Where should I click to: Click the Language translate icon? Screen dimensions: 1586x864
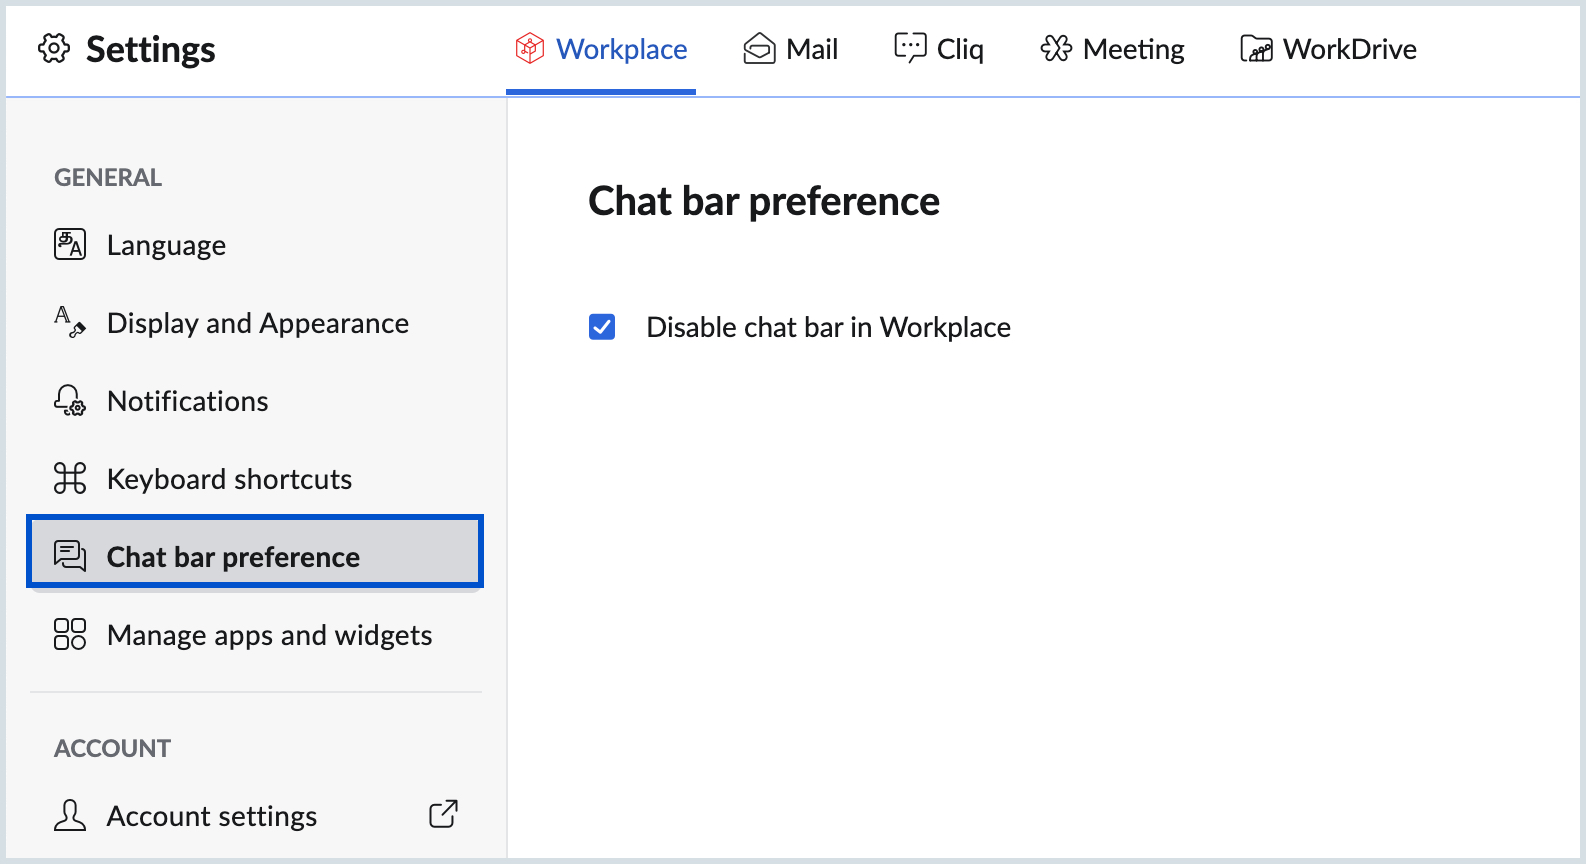click(70, 244)
